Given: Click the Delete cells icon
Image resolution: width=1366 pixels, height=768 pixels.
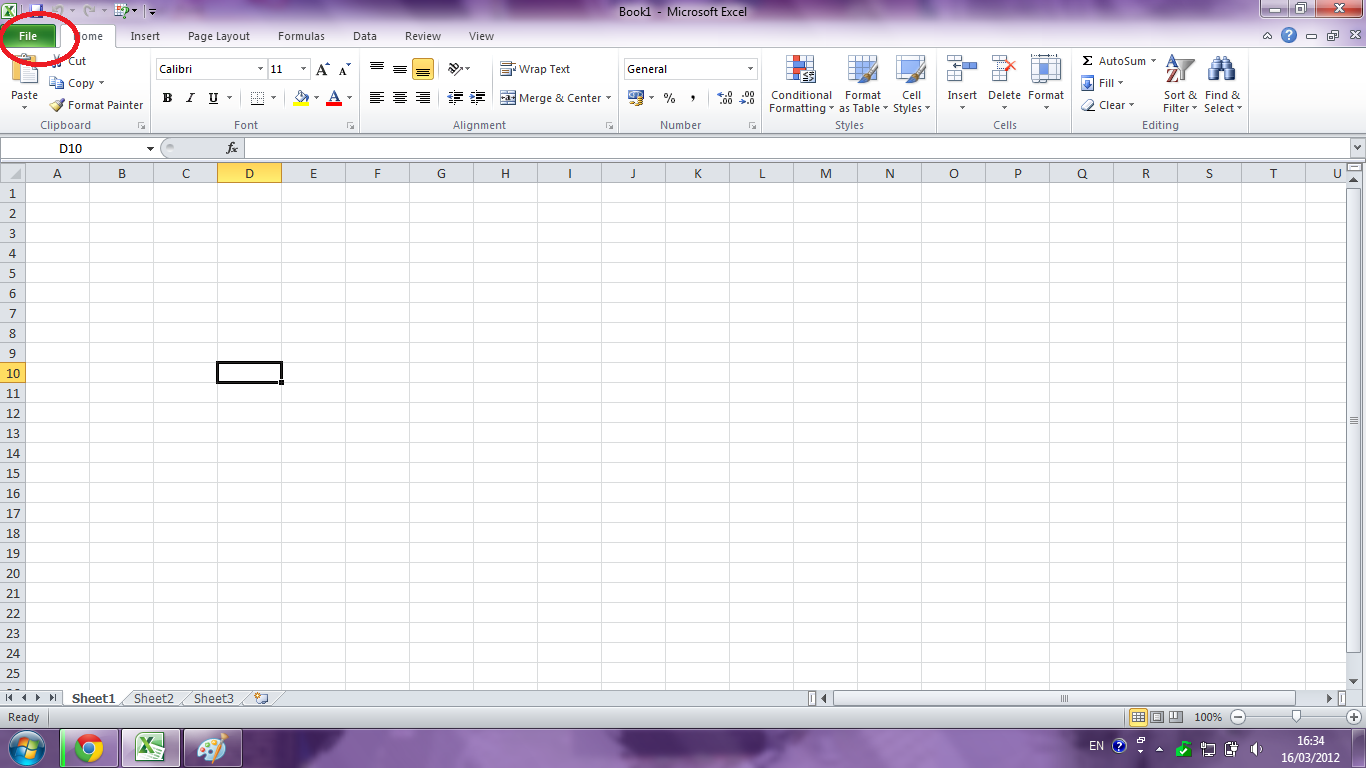Looking at the screenshot, I should click(1004, 69).
